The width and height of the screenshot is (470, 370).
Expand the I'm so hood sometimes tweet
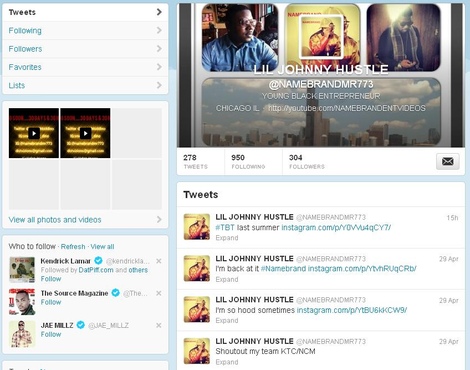pyautogui.click(x=227, y=321)
